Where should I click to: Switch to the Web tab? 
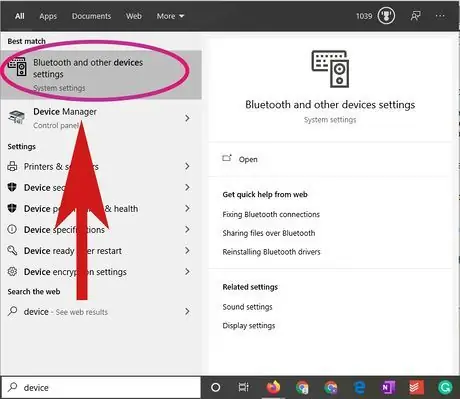pos(134,16)
